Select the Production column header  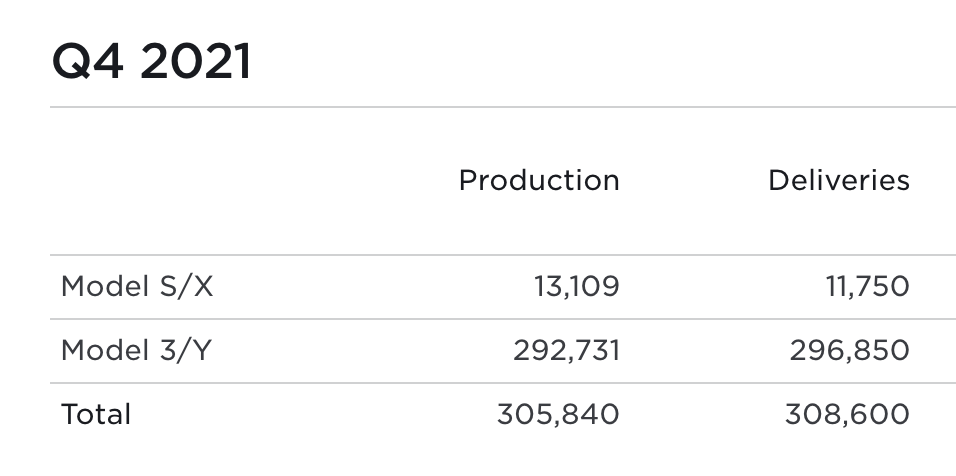pos(539,181)
